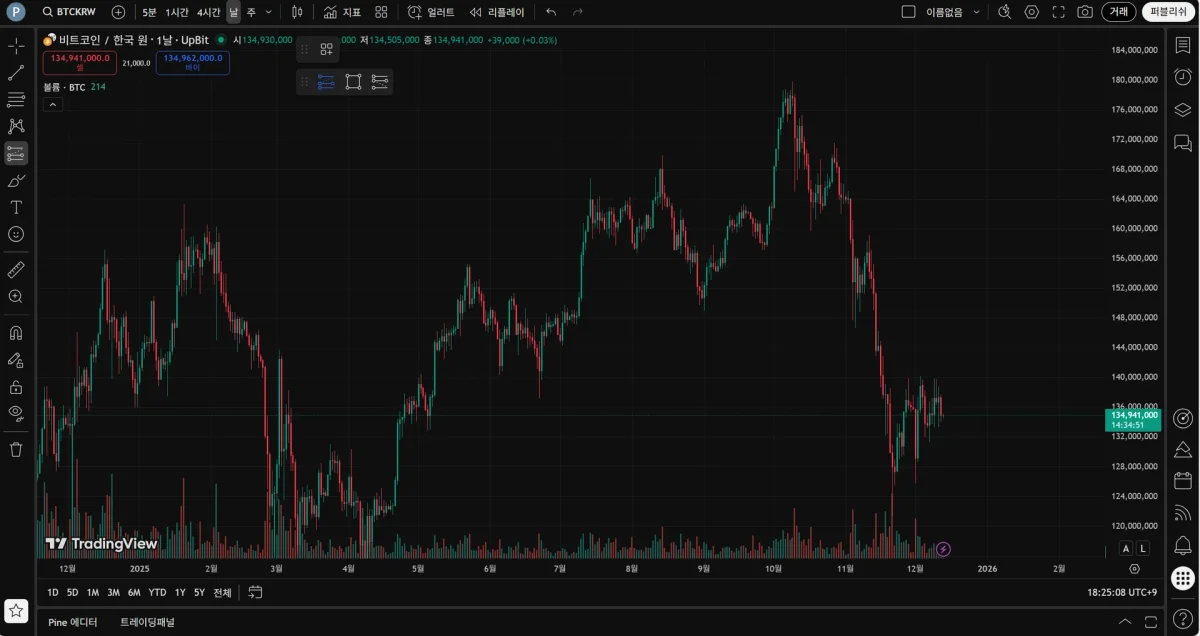This screenshot has height=636, width=1200.
Task: Open the layout setup square icon
Action: 908,12
